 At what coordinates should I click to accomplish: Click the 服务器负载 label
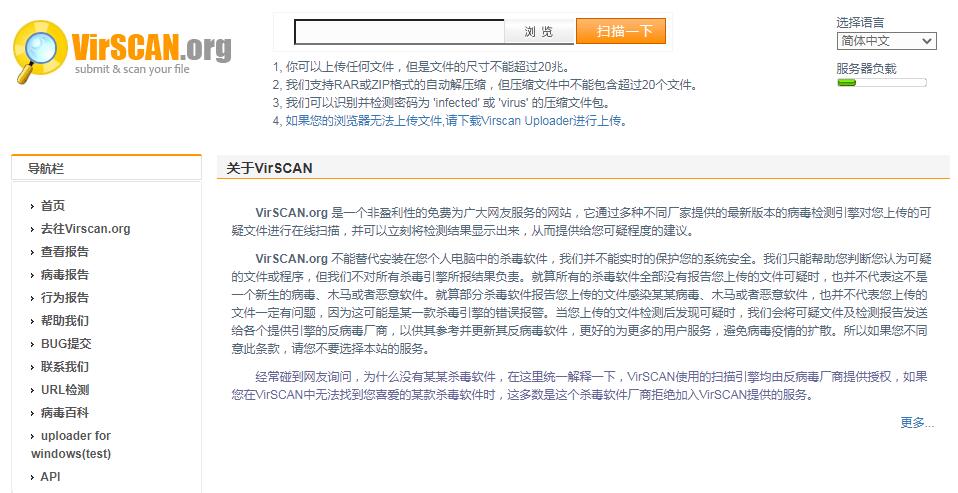click(866, 68)
